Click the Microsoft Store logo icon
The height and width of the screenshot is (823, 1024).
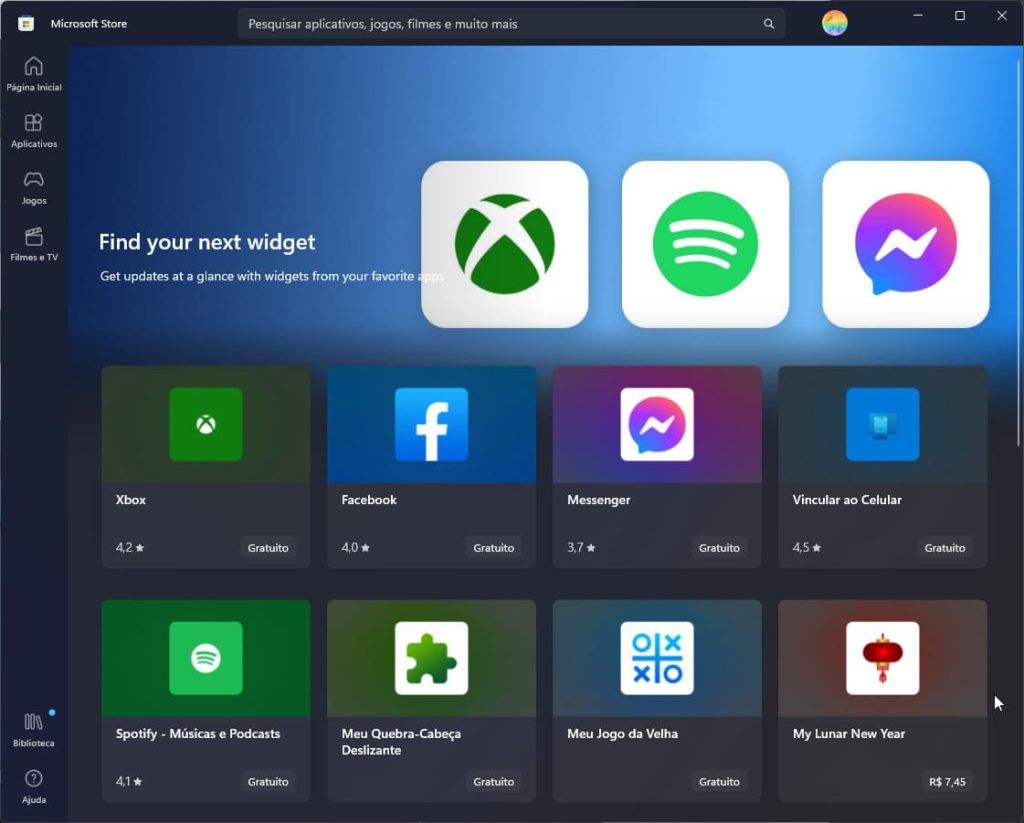25,24
